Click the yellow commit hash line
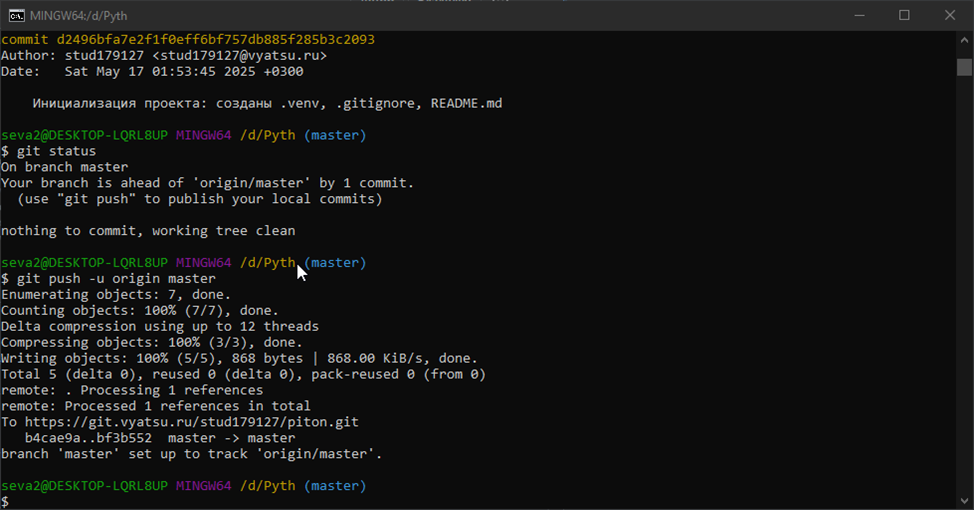974x510 pixels. (x=188, y=40)
